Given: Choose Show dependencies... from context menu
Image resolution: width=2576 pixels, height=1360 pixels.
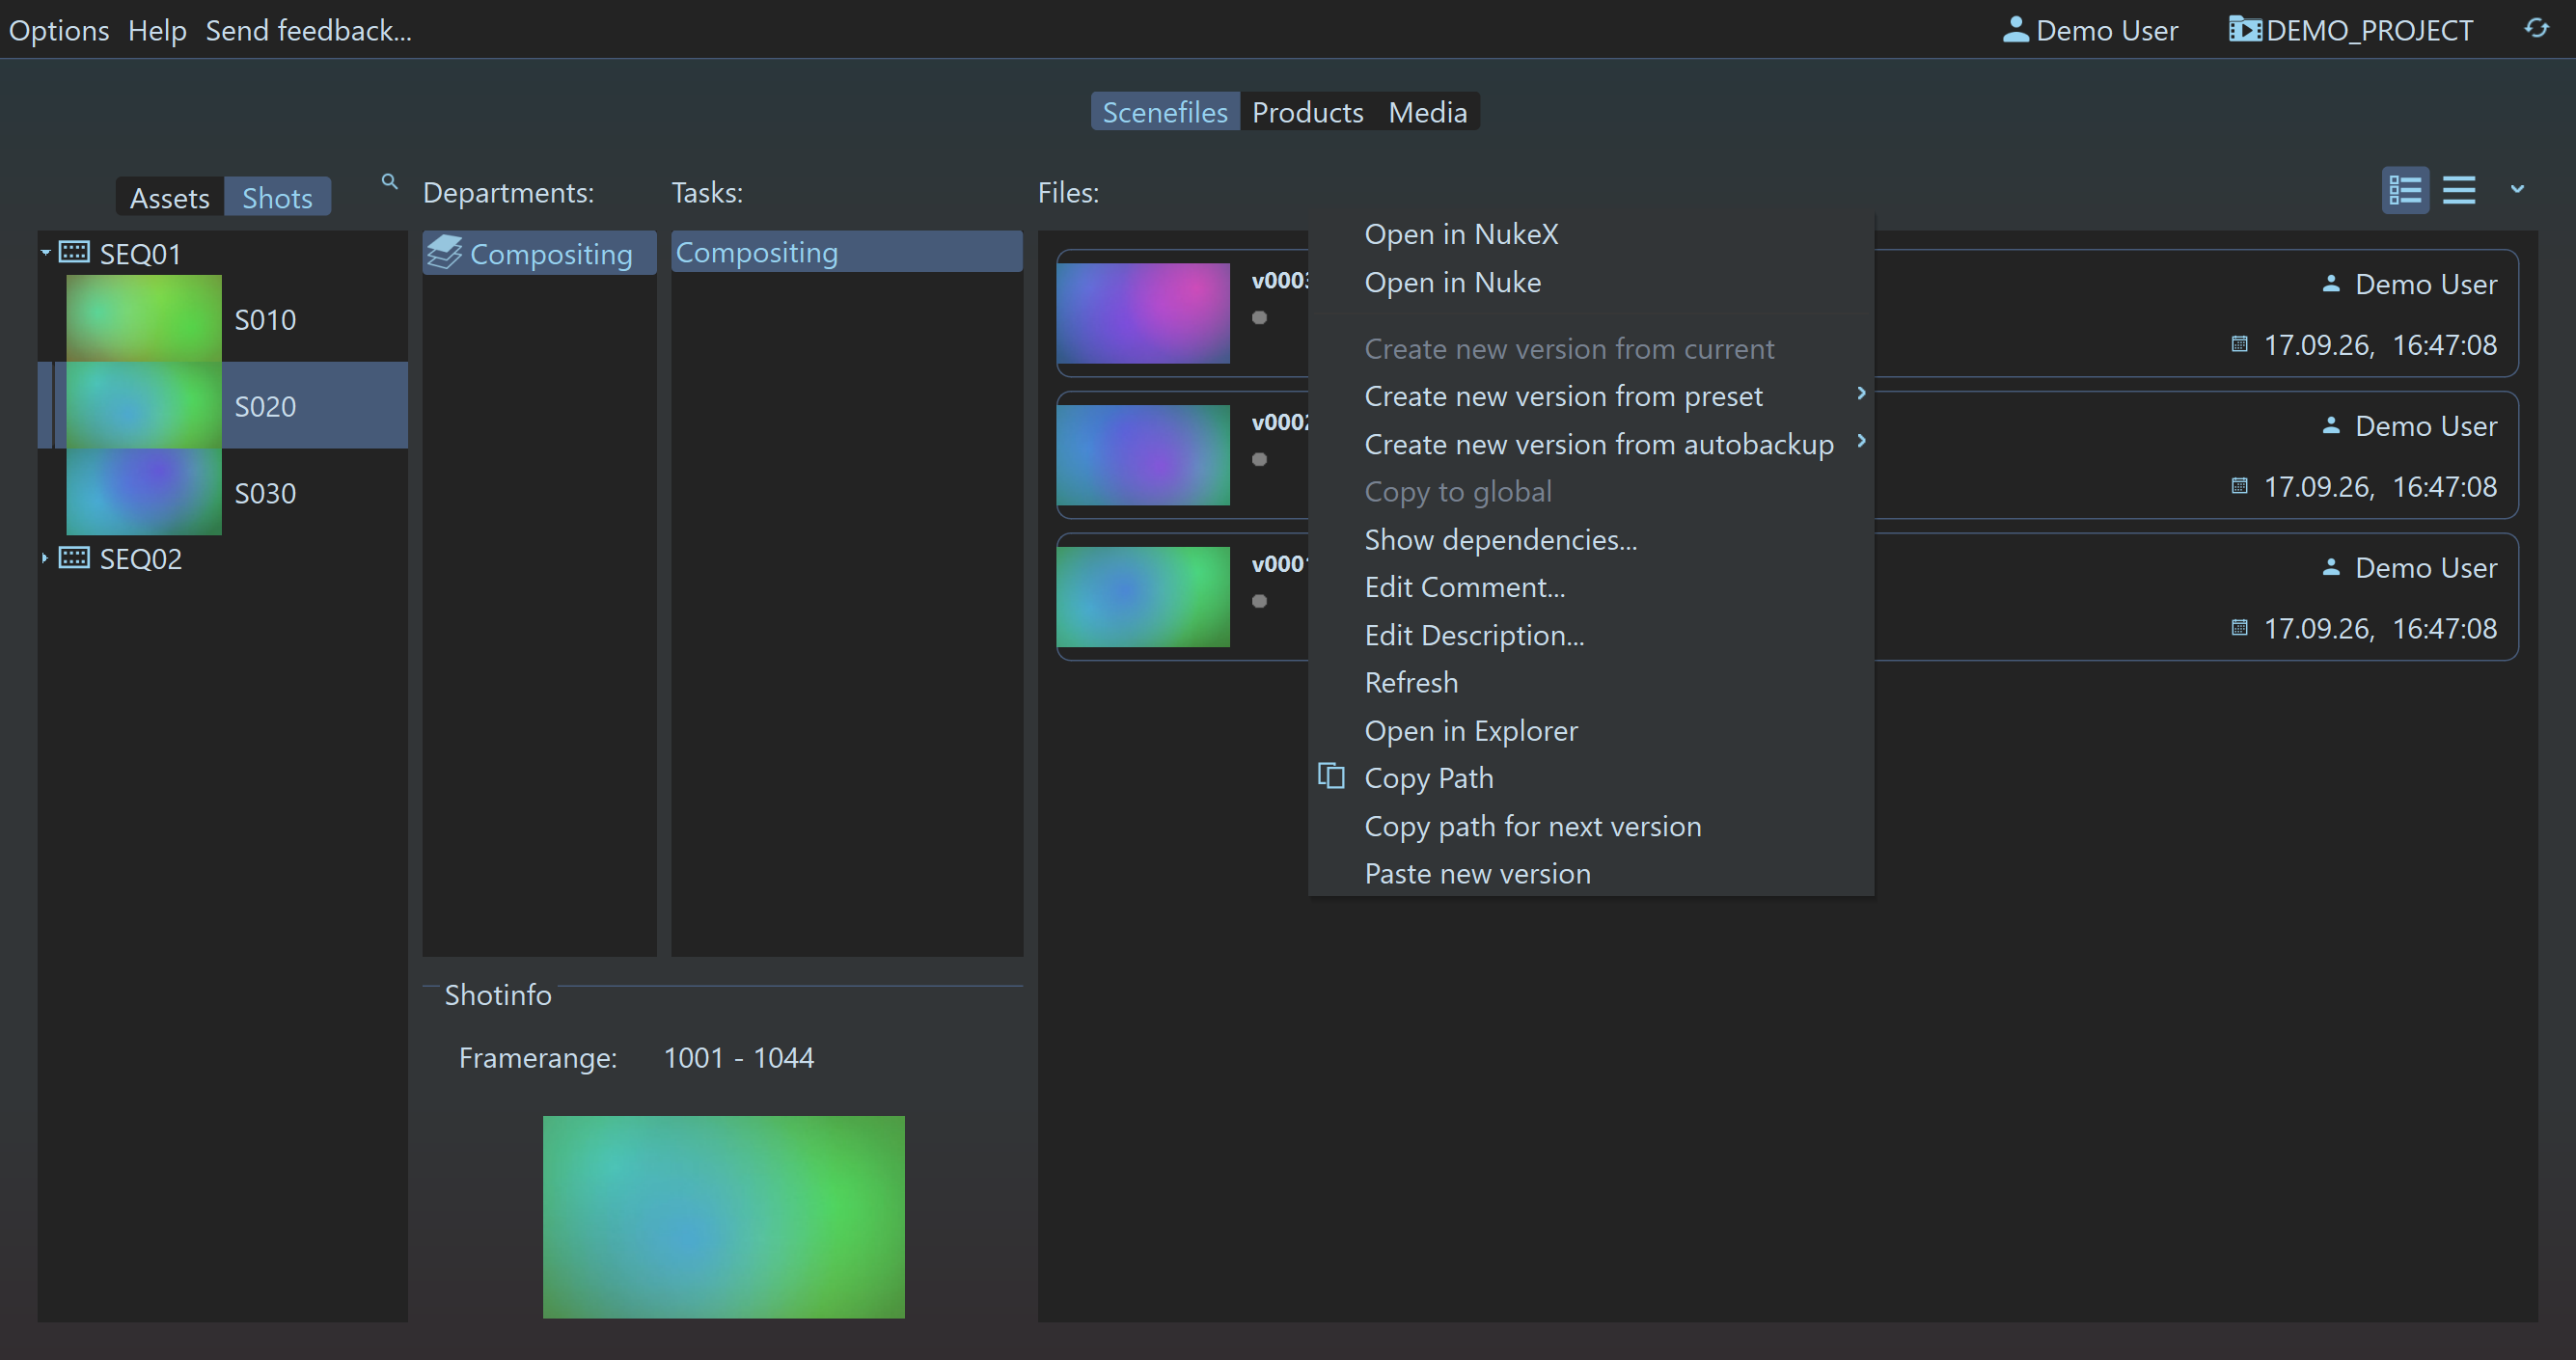Looking at the screenshot, I should (x=1590, y=540).
